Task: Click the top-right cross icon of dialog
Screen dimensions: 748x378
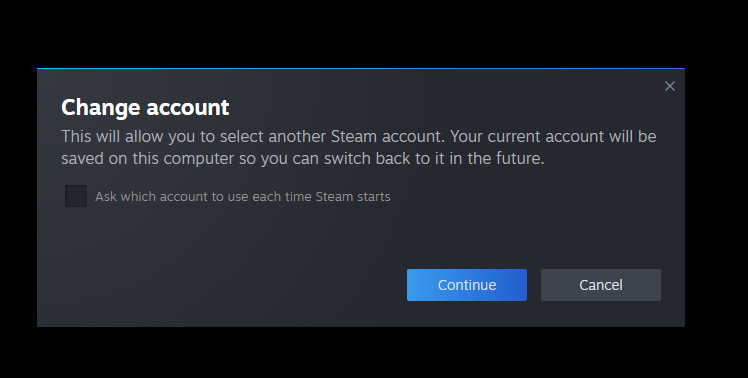Action: pyautogui.click(x=670, y=86)
